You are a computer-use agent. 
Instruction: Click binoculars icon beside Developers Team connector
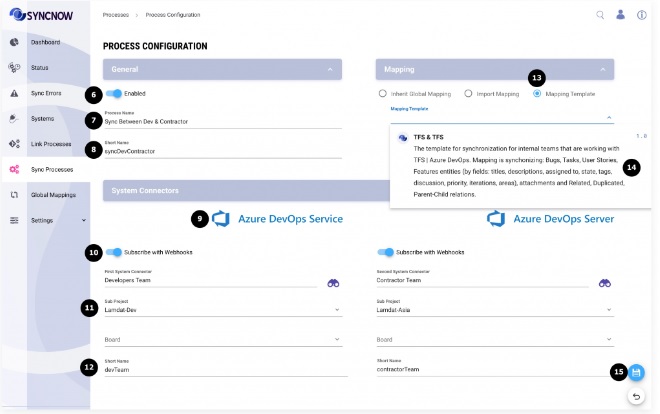click(x=333, y=283)
